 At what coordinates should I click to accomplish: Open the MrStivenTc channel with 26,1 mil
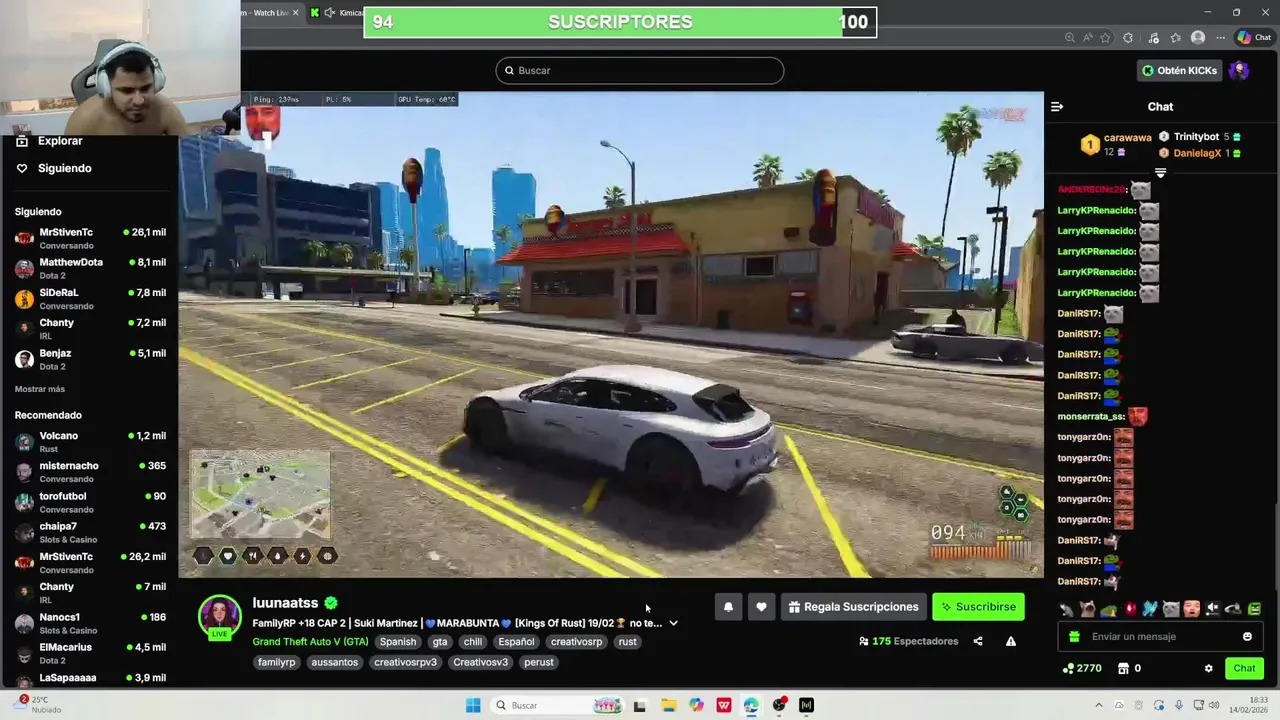pyautogui.click(x=90, y=238)
